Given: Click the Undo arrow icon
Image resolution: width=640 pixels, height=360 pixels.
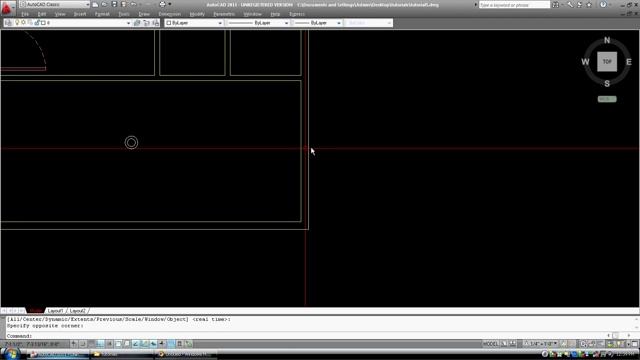Looking at the screenshot, I should (133, 4).
